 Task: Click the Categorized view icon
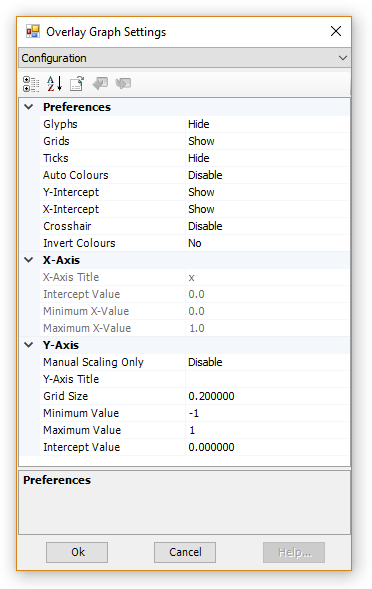click(31, 84)
